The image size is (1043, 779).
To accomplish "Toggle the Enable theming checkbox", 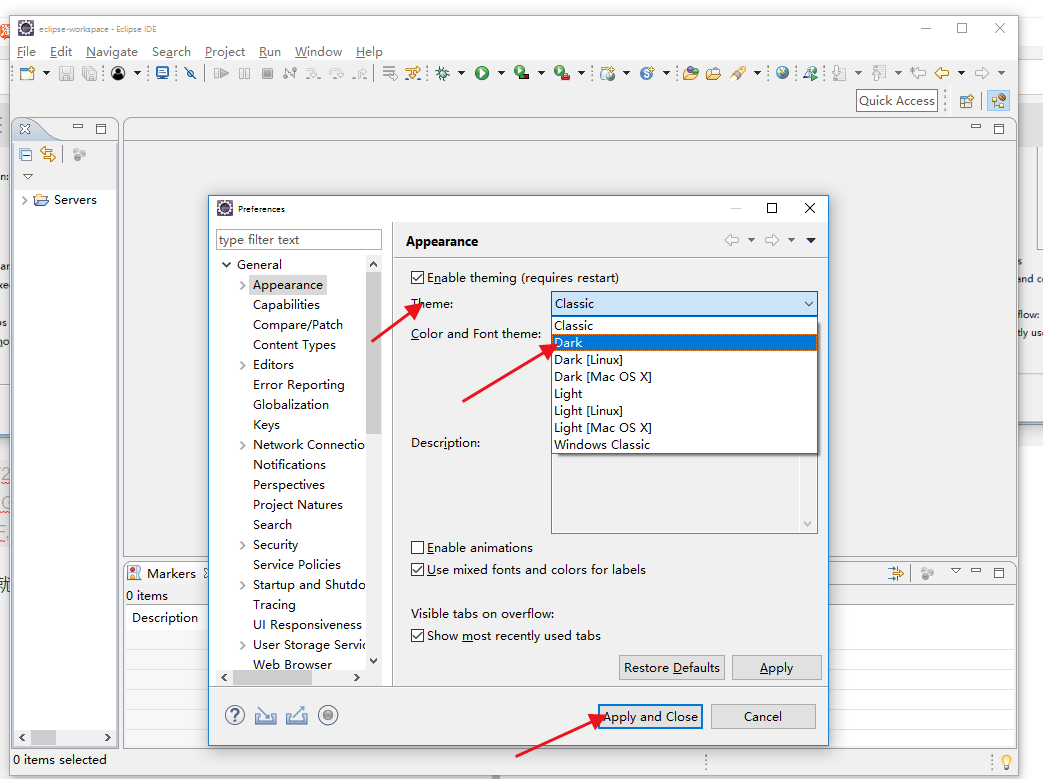I will [418, 277].
